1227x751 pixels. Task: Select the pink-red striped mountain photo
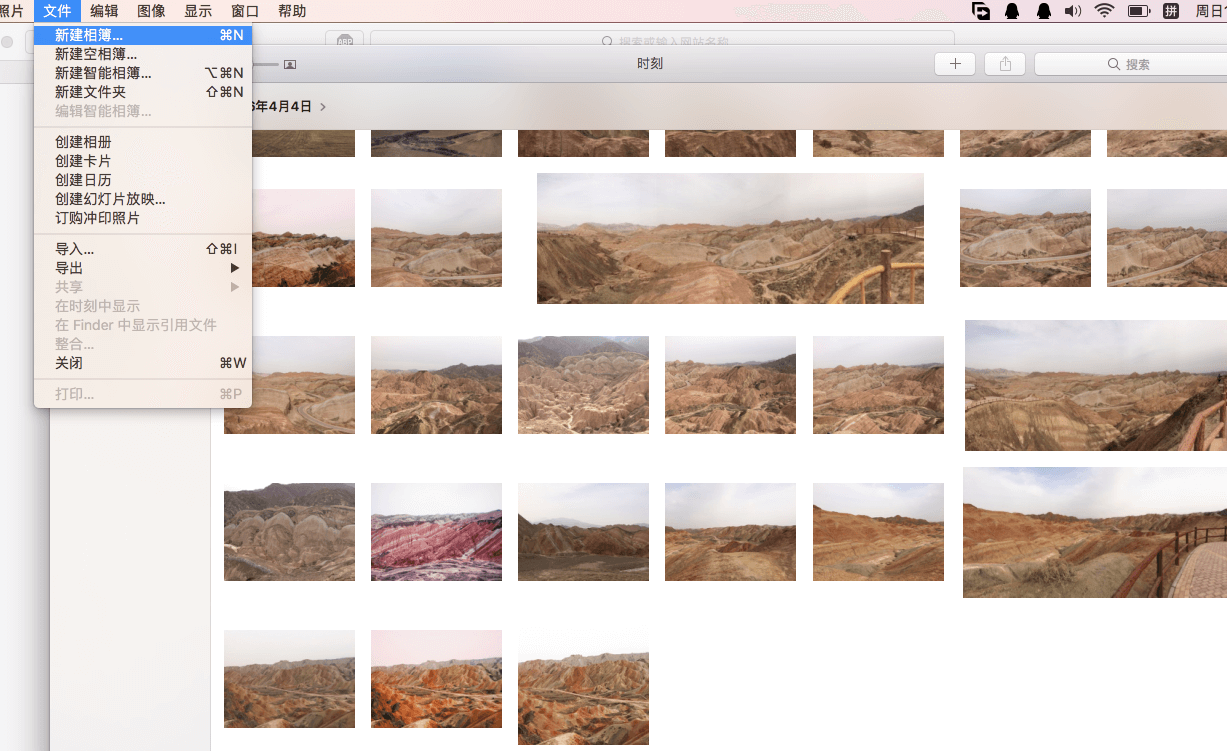pos(436,532)
